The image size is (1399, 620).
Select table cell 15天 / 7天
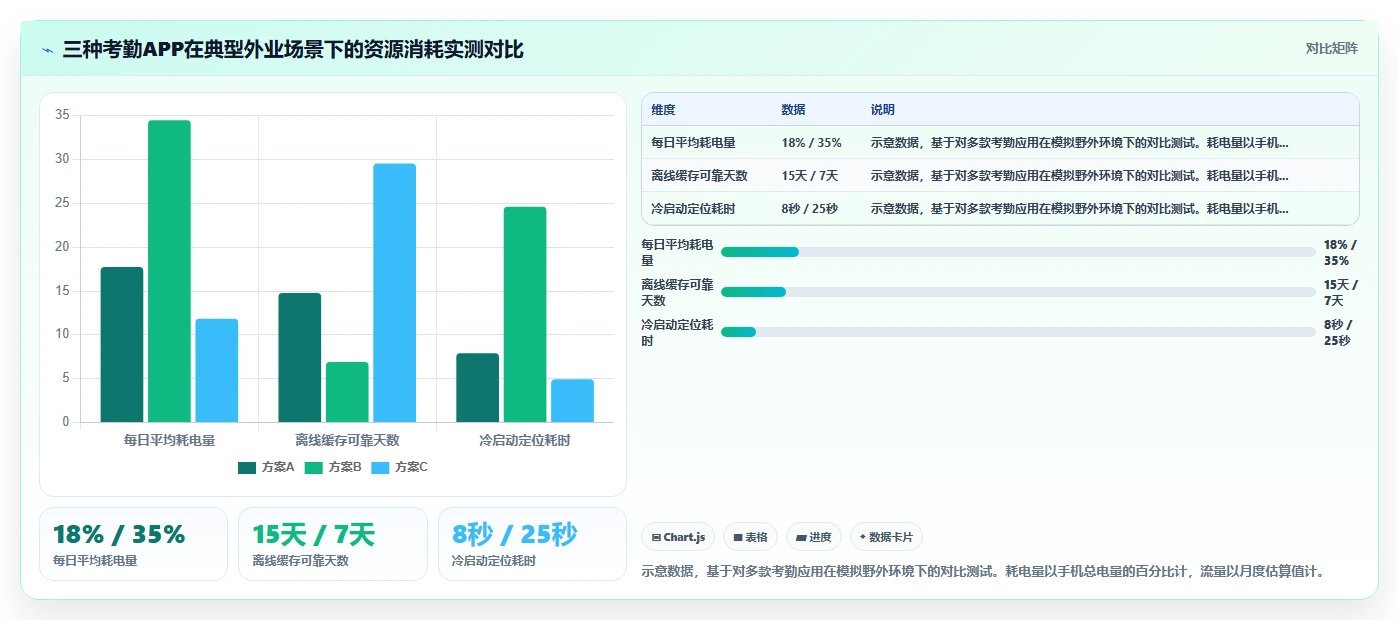[810, 176]
